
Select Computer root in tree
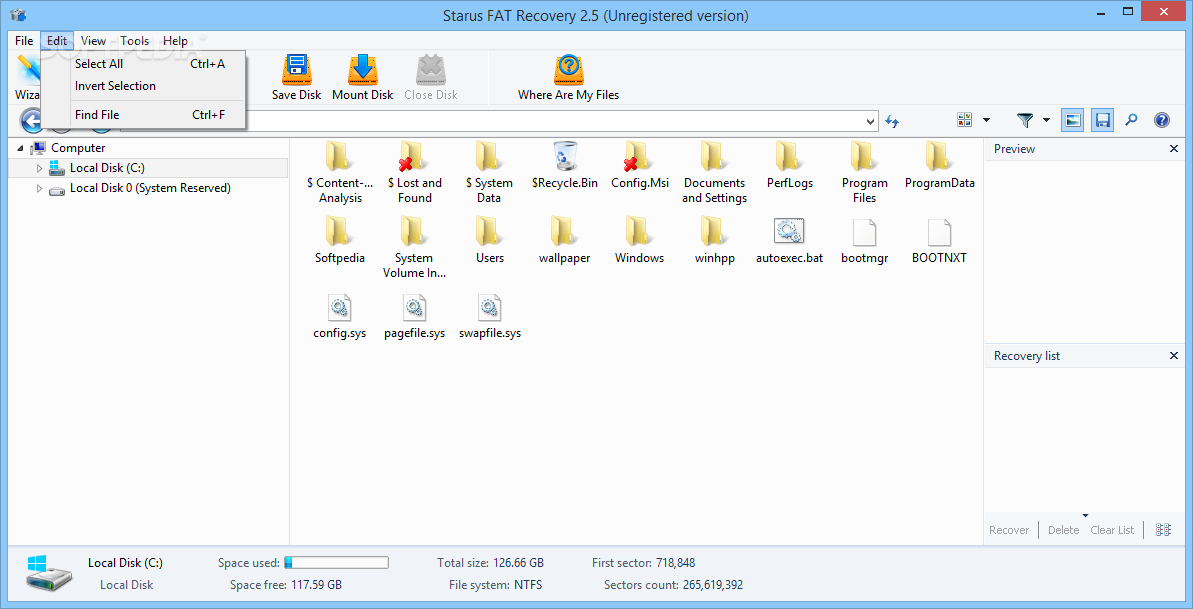pos(78,148)
